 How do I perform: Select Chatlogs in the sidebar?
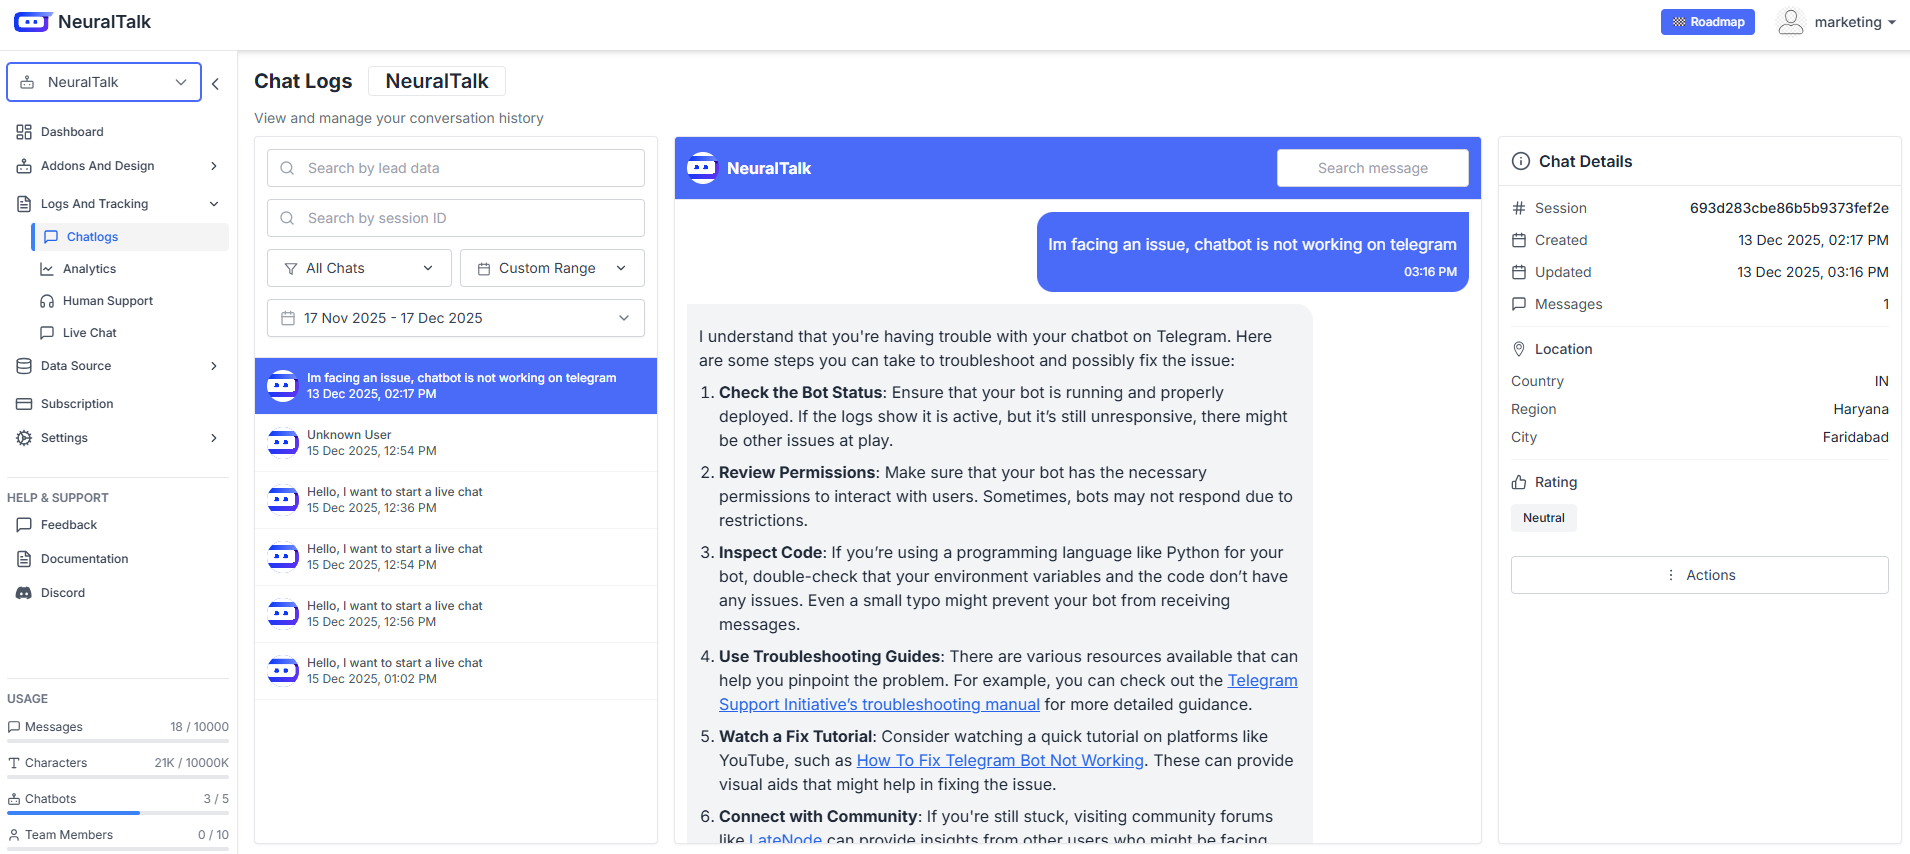[130, 237]
